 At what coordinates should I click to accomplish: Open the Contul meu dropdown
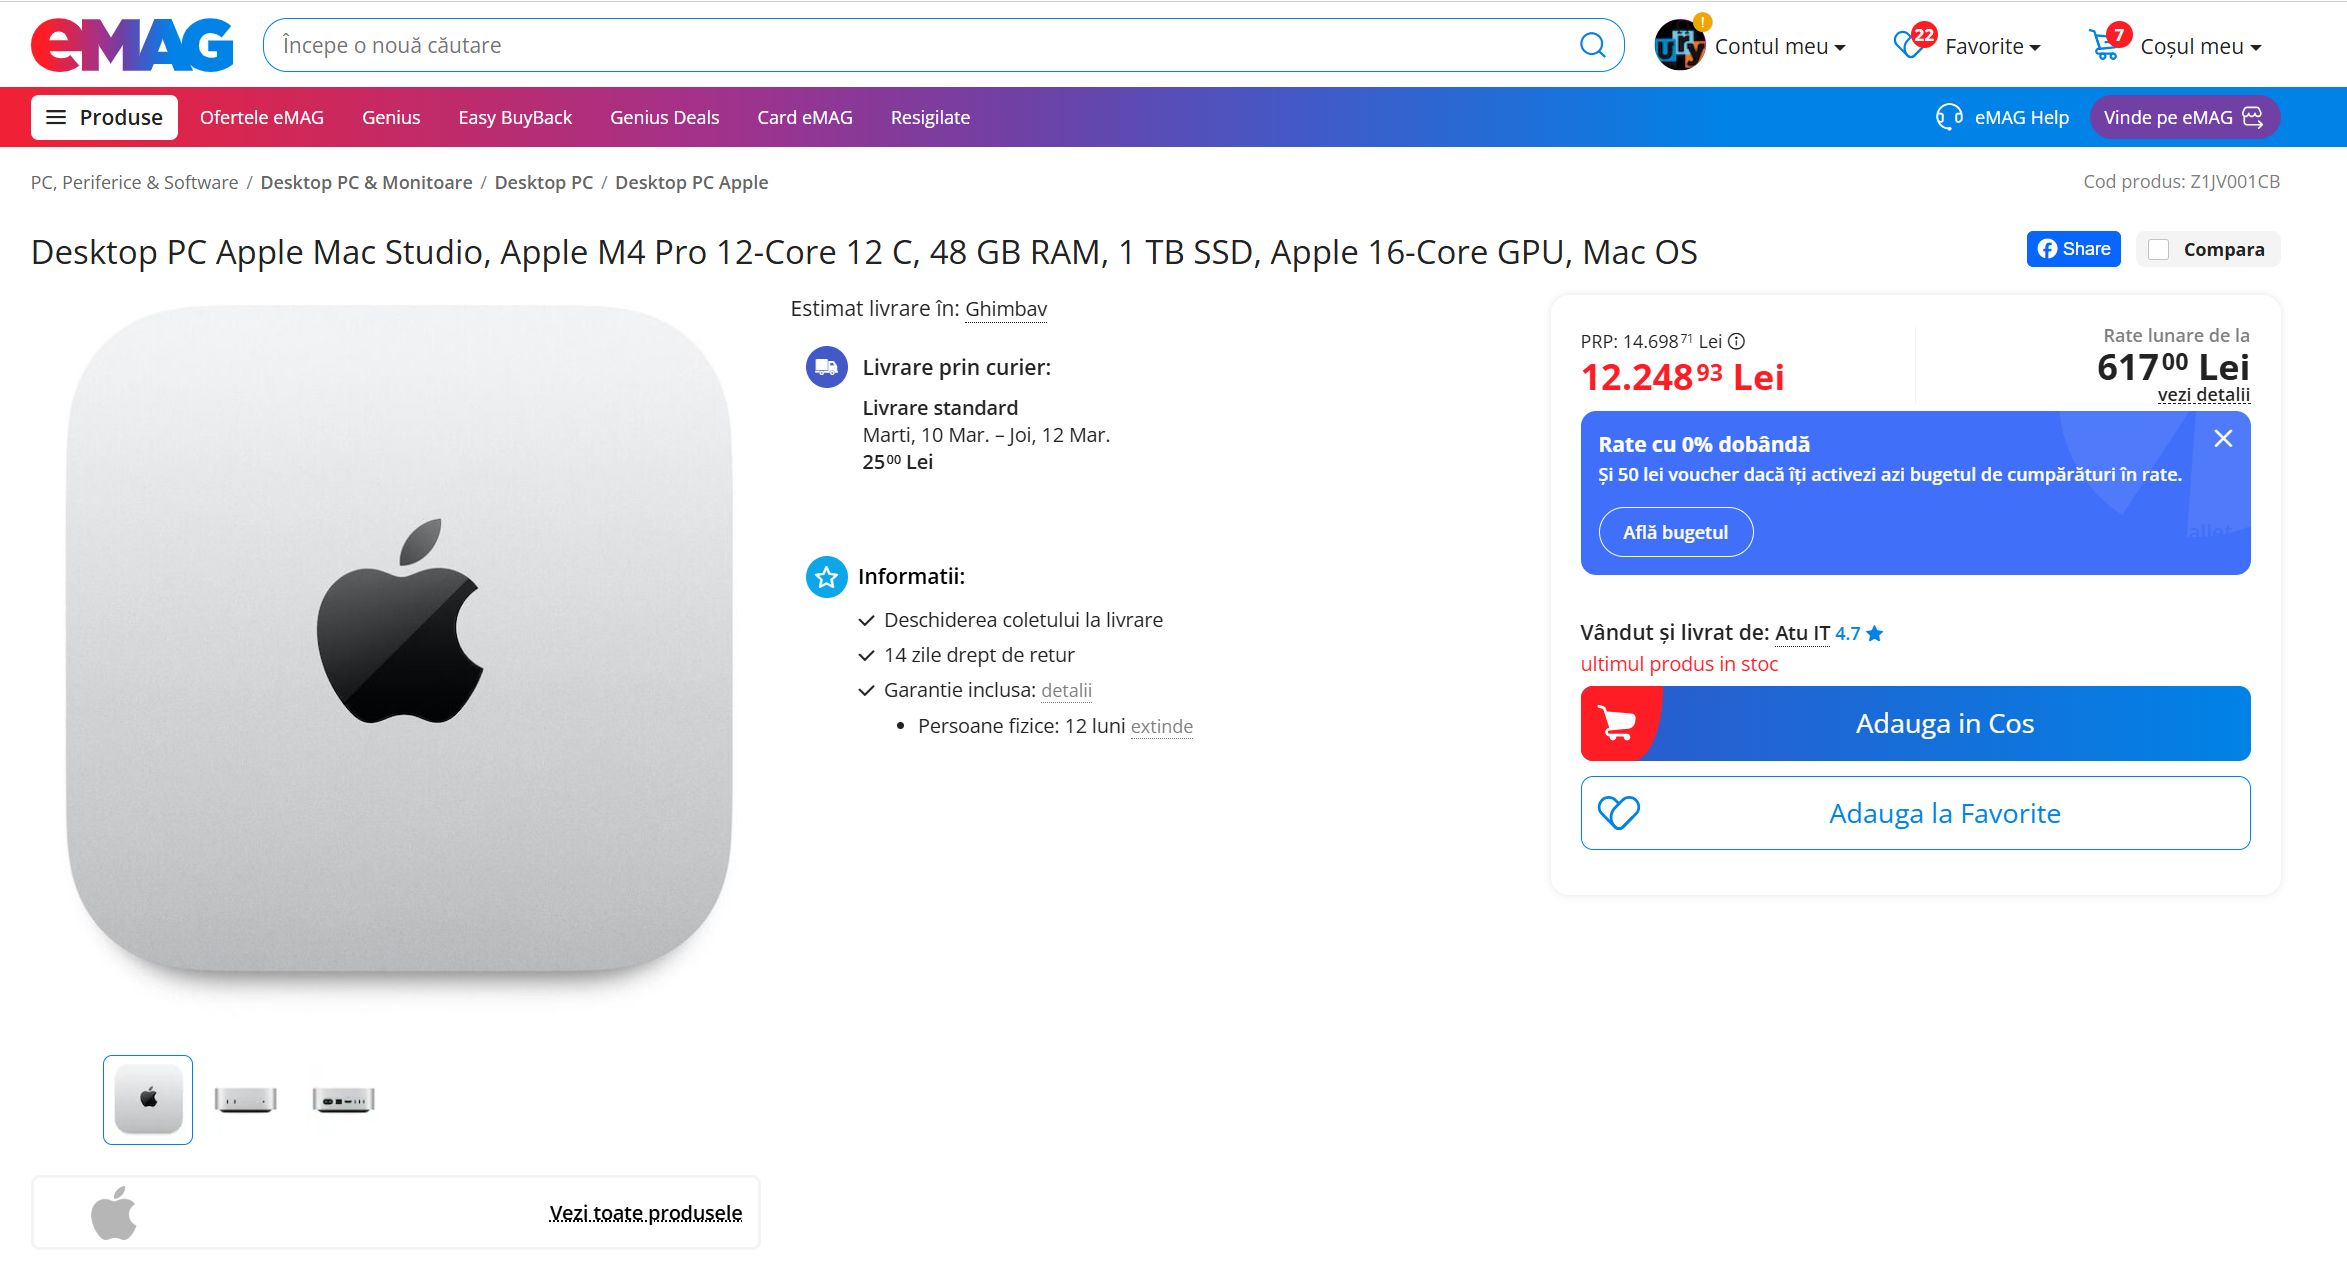pos(1780,46)
